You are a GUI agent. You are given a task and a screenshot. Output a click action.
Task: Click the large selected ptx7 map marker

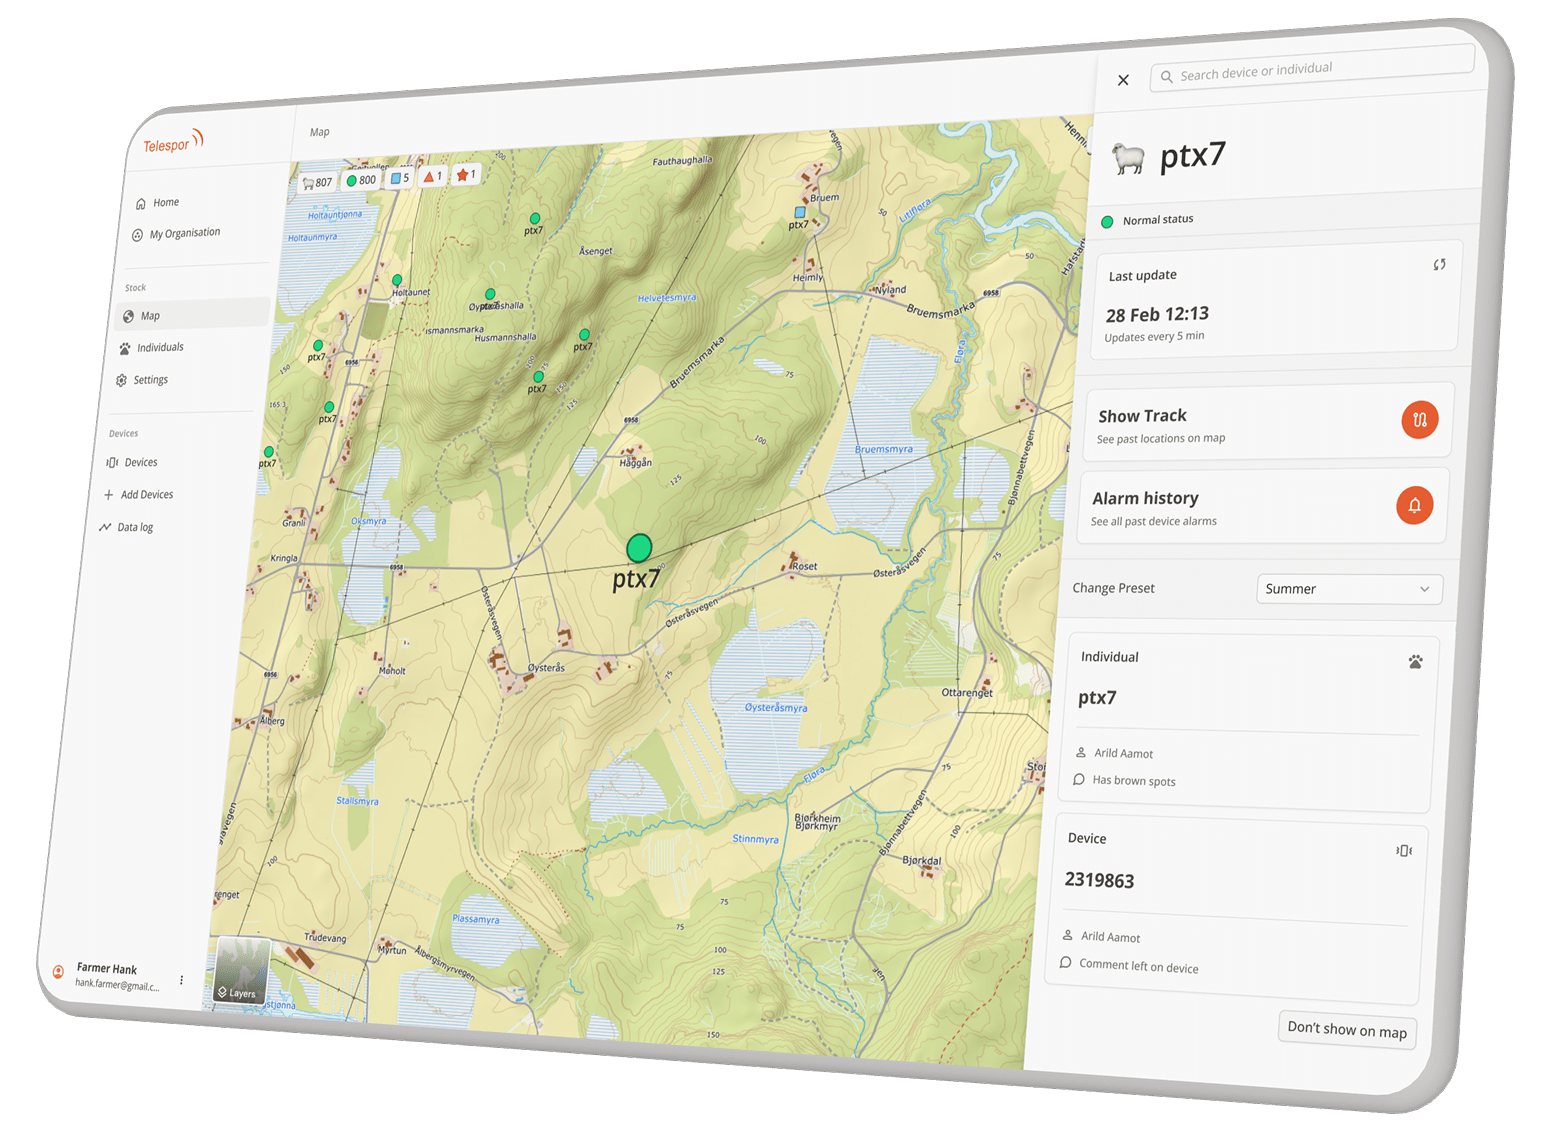639,547
